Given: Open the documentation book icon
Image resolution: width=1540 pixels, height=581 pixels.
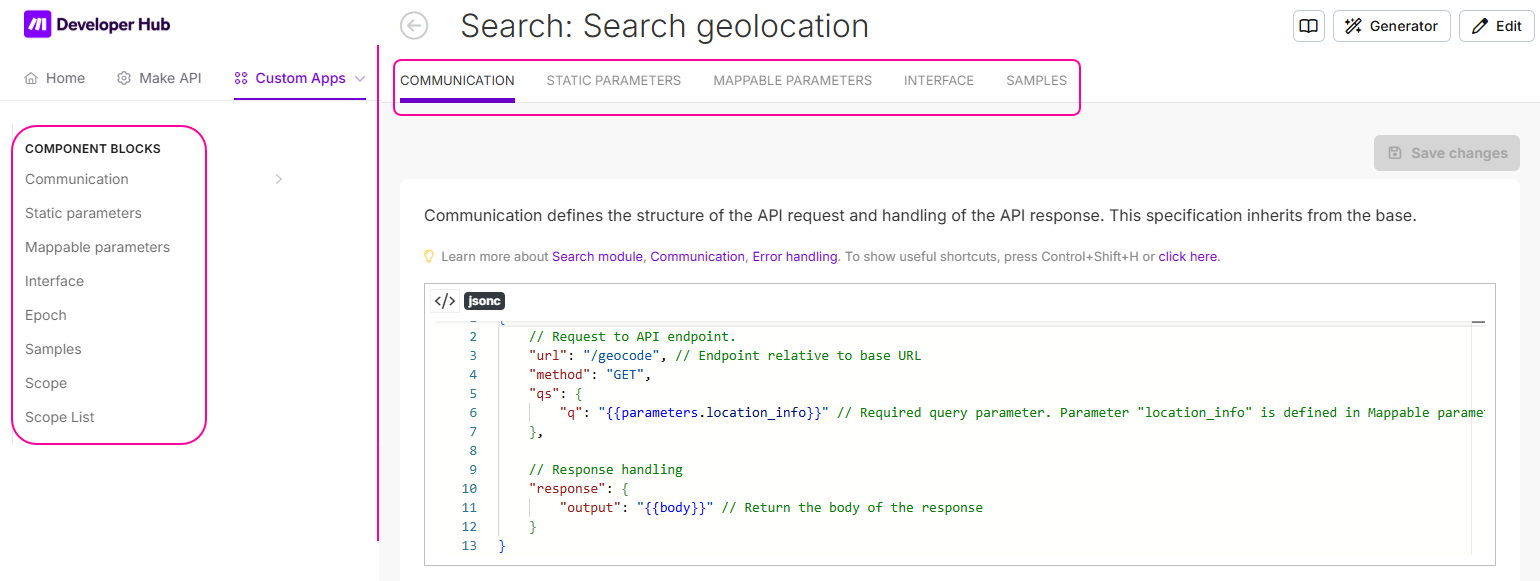Looking at the screenshot, I should pos(1308,26).
